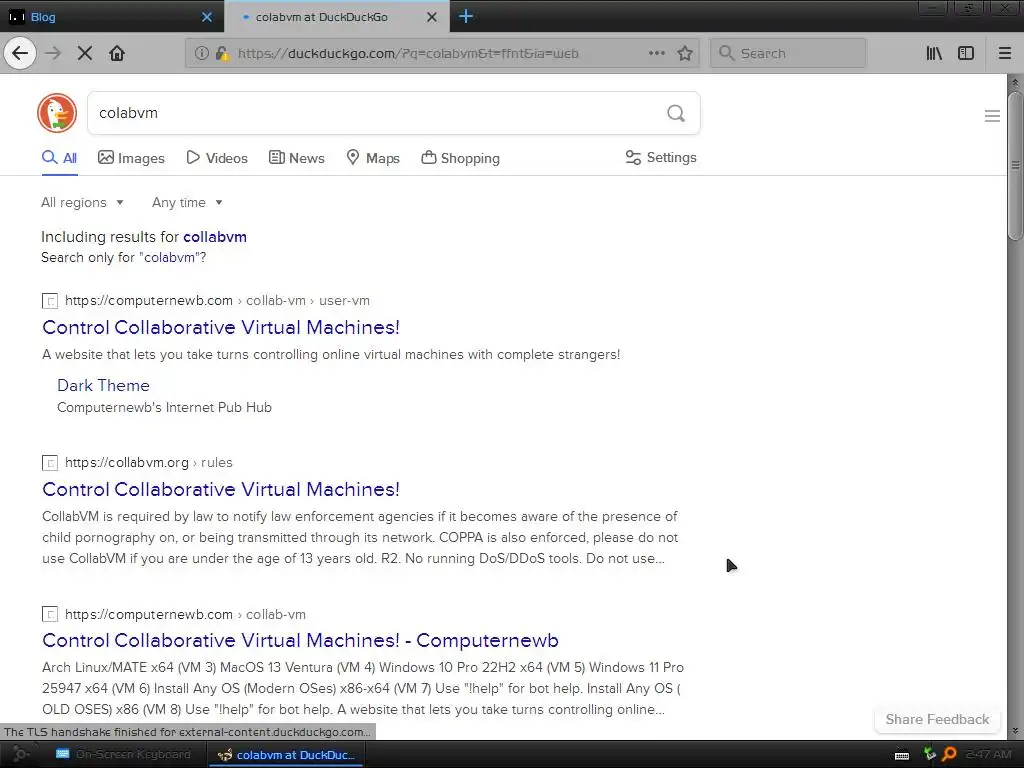The height and width of the screenshot is (768, 1024).
Task: Open the Dark Theme sublink
Action: click(103, 385)
